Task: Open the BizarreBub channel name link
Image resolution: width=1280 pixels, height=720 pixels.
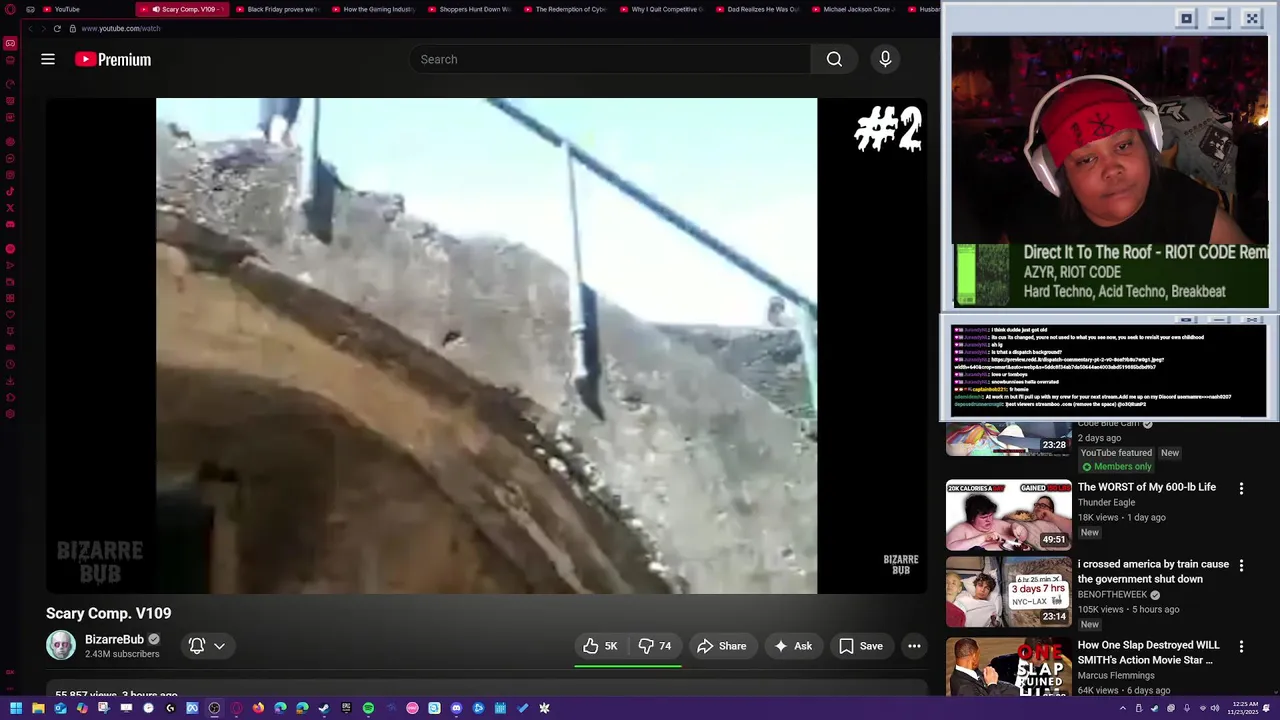Action: pyautogui.click(x=114, y=639)
